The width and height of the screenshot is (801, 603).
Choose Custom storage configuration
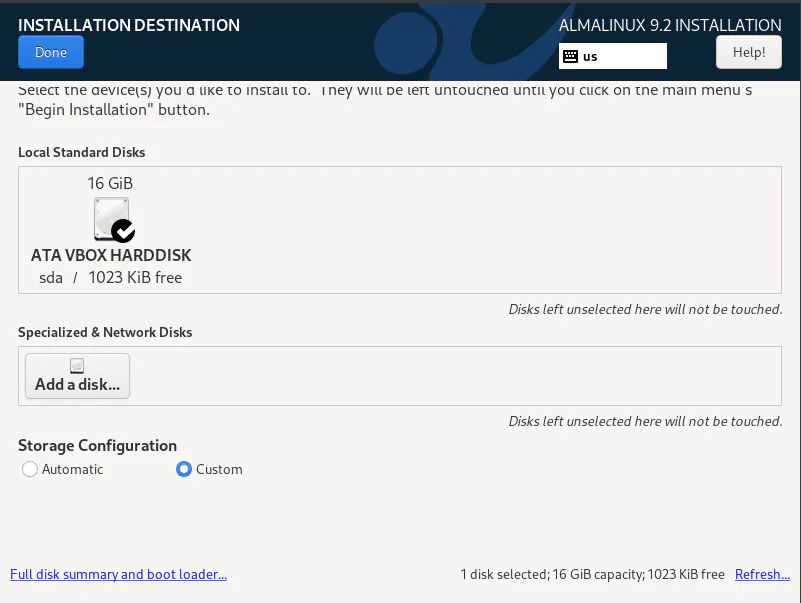(x=209, y=469)
